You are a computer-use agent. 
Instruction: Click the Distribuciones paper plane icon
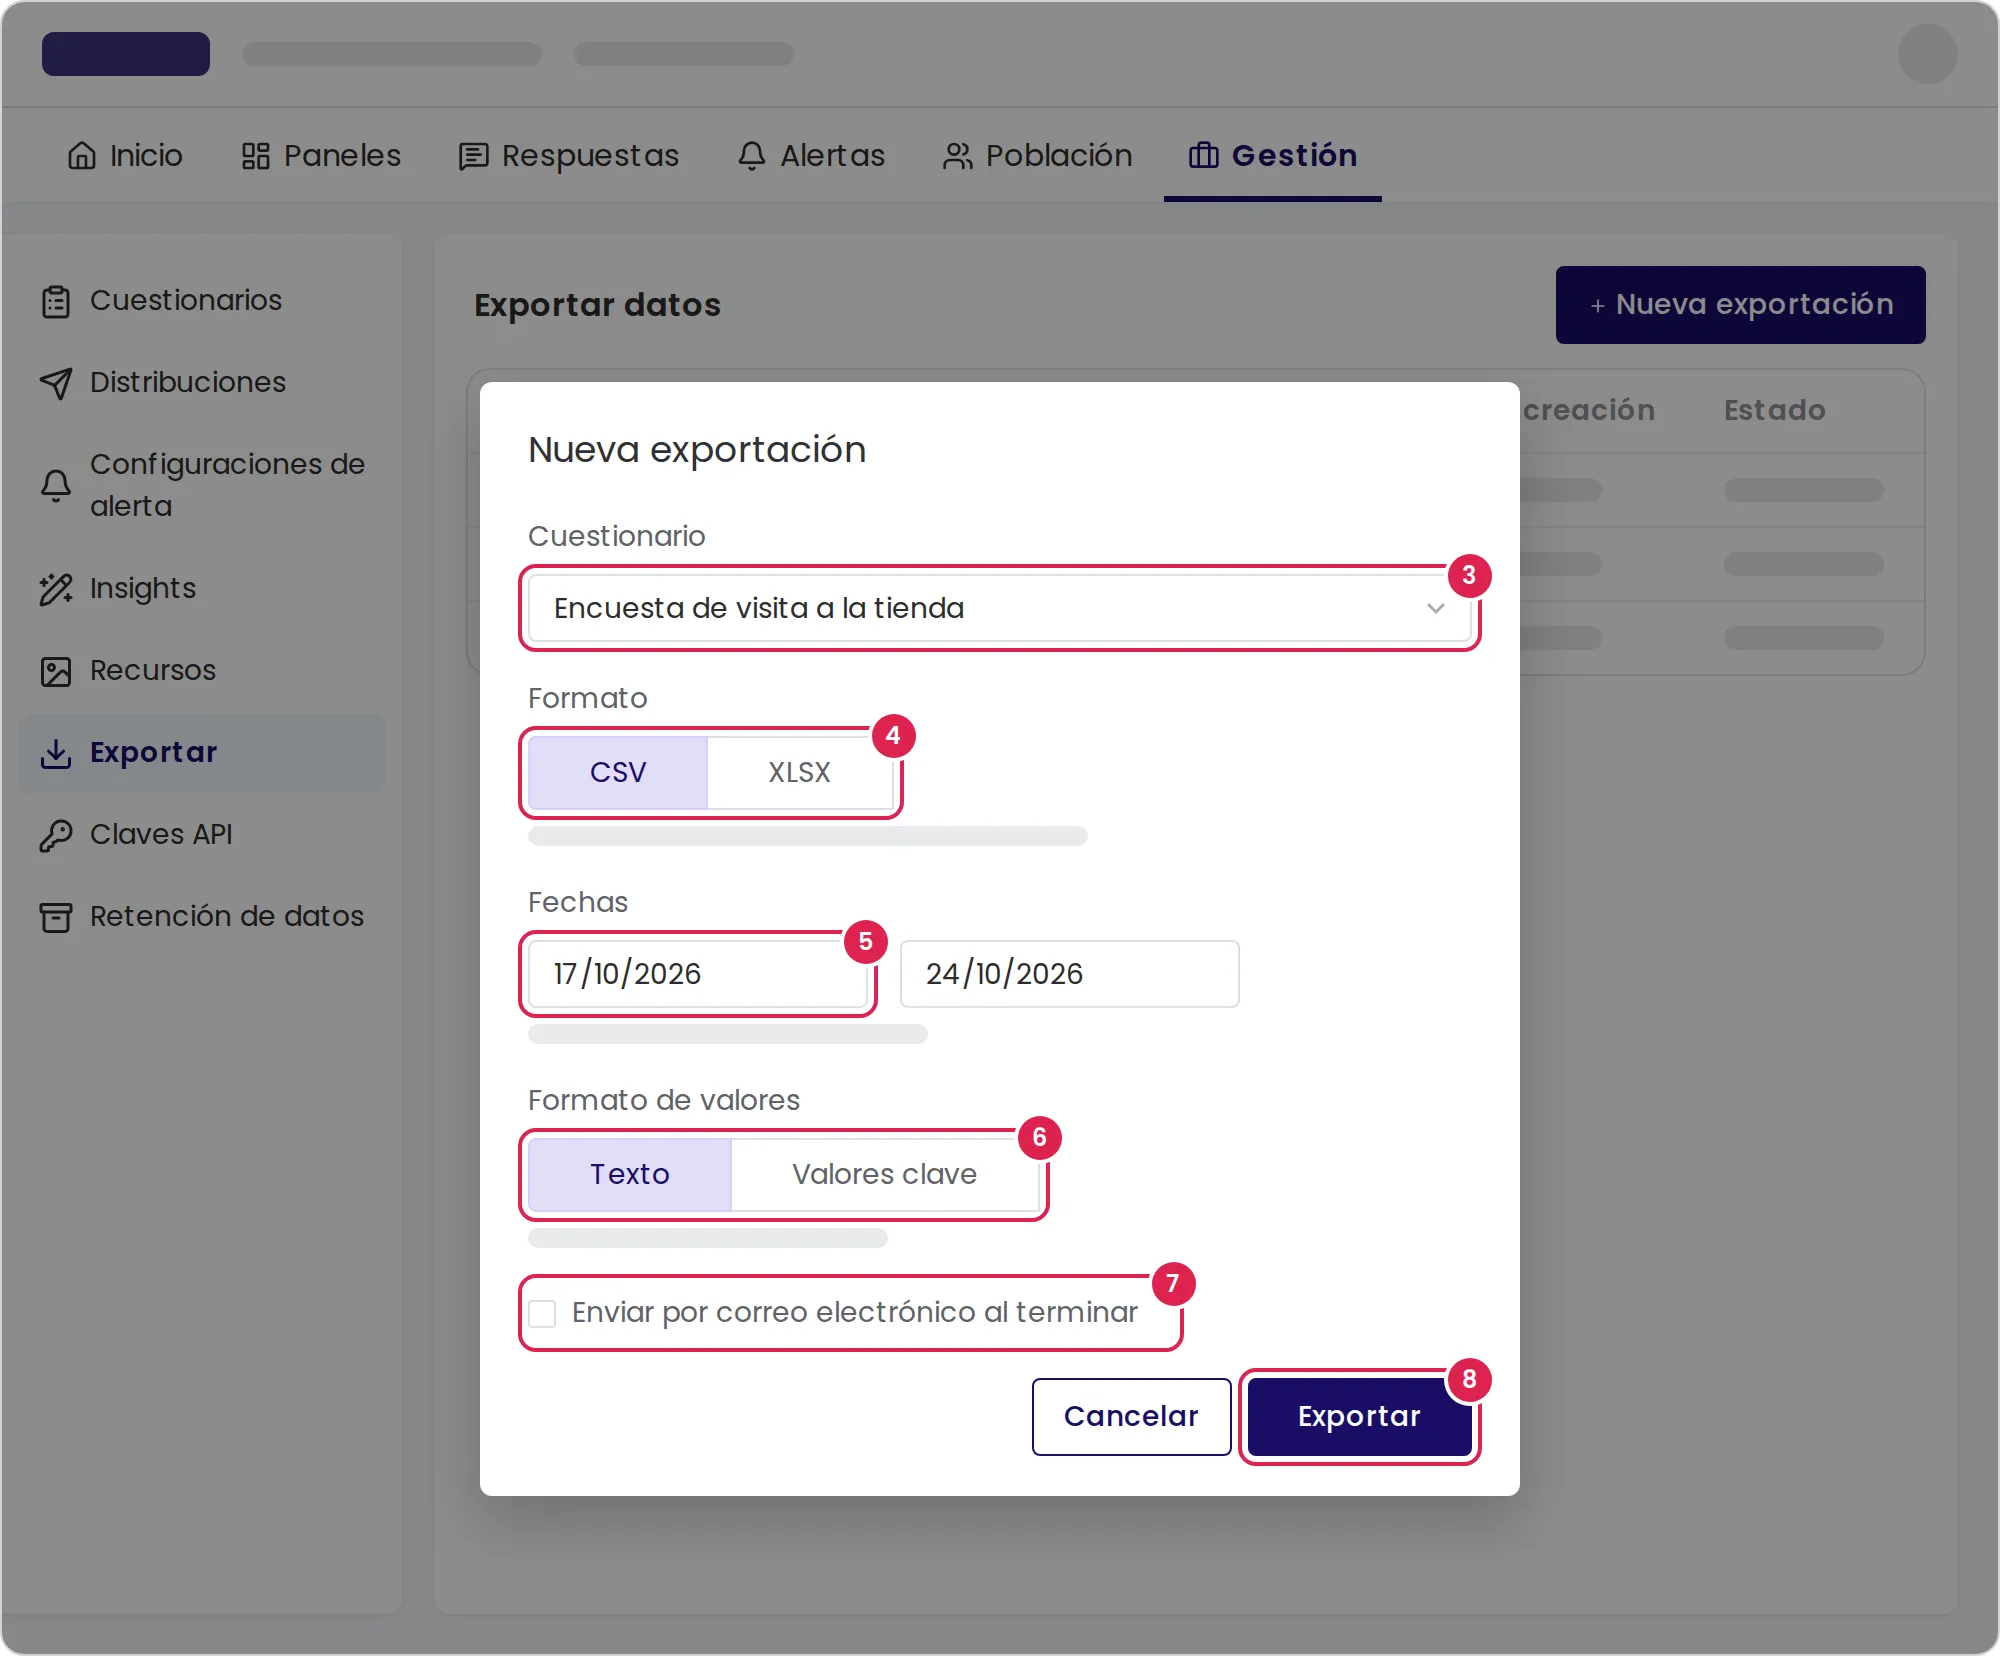[56, 383]
